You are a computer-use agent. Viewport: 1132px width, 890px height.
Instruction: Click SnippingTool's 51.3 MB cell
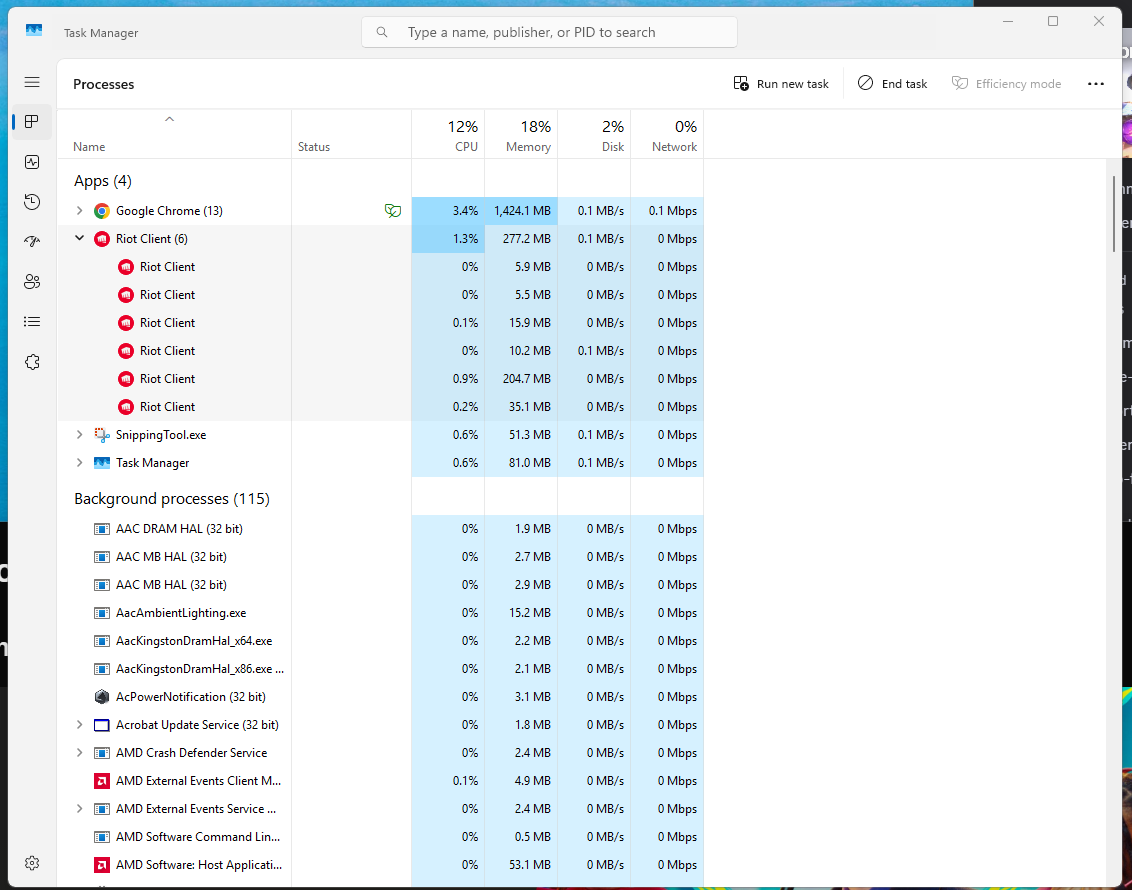pyautogui.click(x=521, y=435)
